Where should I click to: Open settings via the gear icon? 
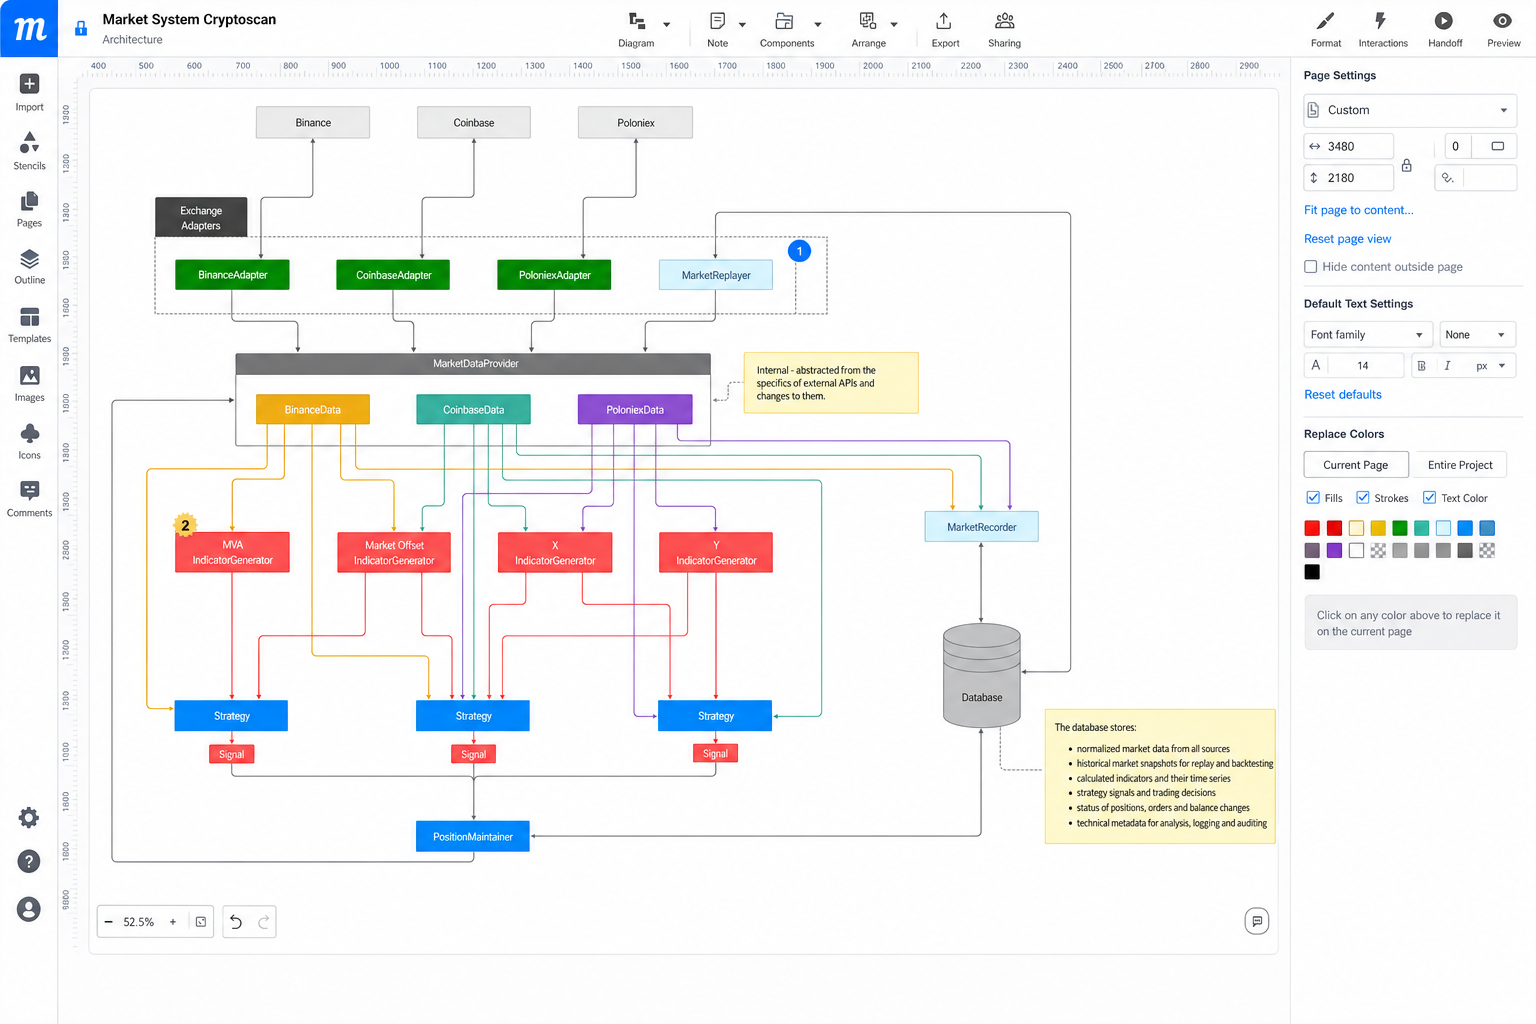29,818
